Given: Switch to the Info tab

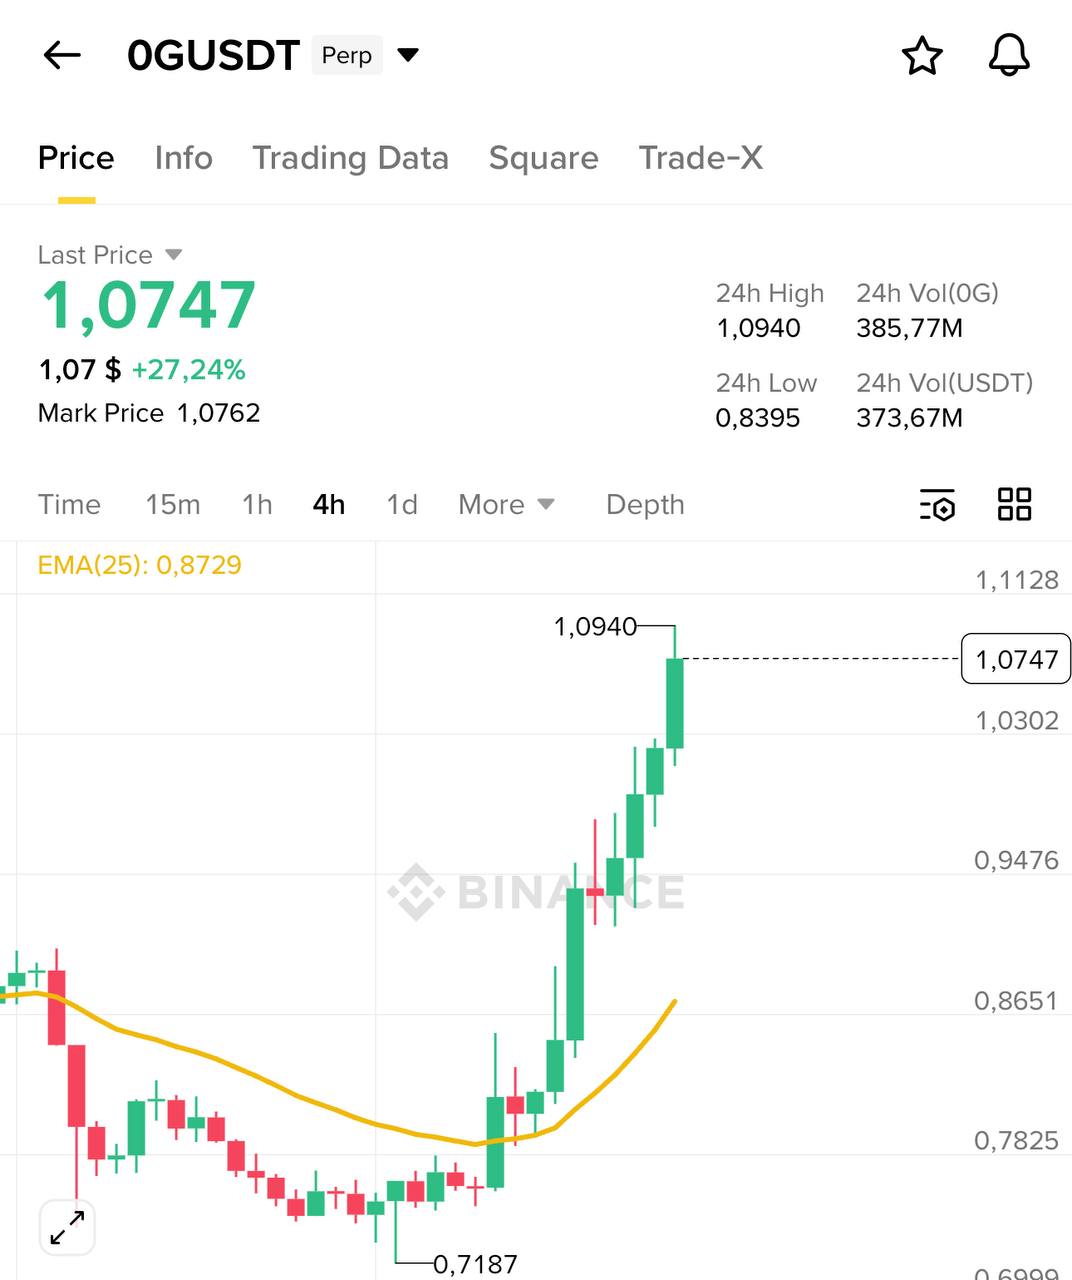Looking at the screenshot, I should pos(183,158).
